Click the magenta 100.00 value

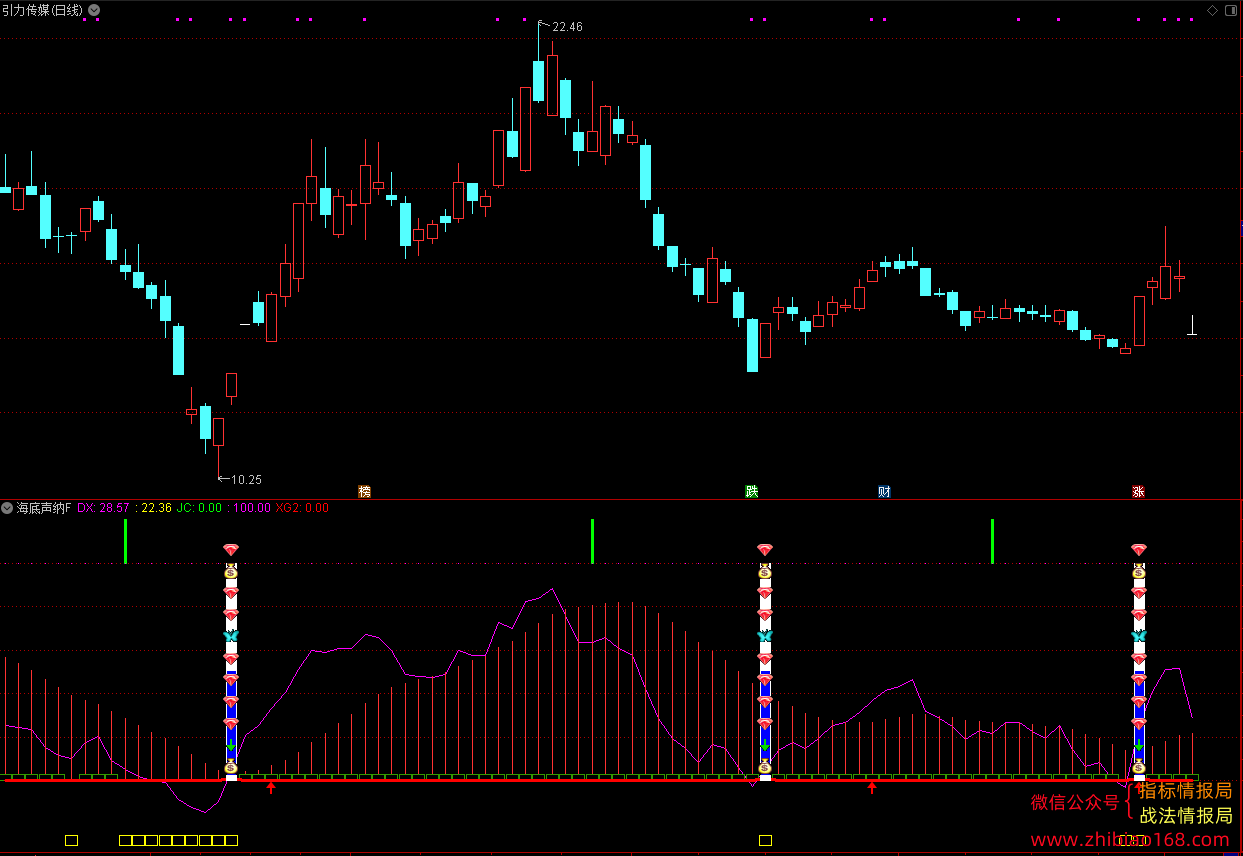[251, 508]
